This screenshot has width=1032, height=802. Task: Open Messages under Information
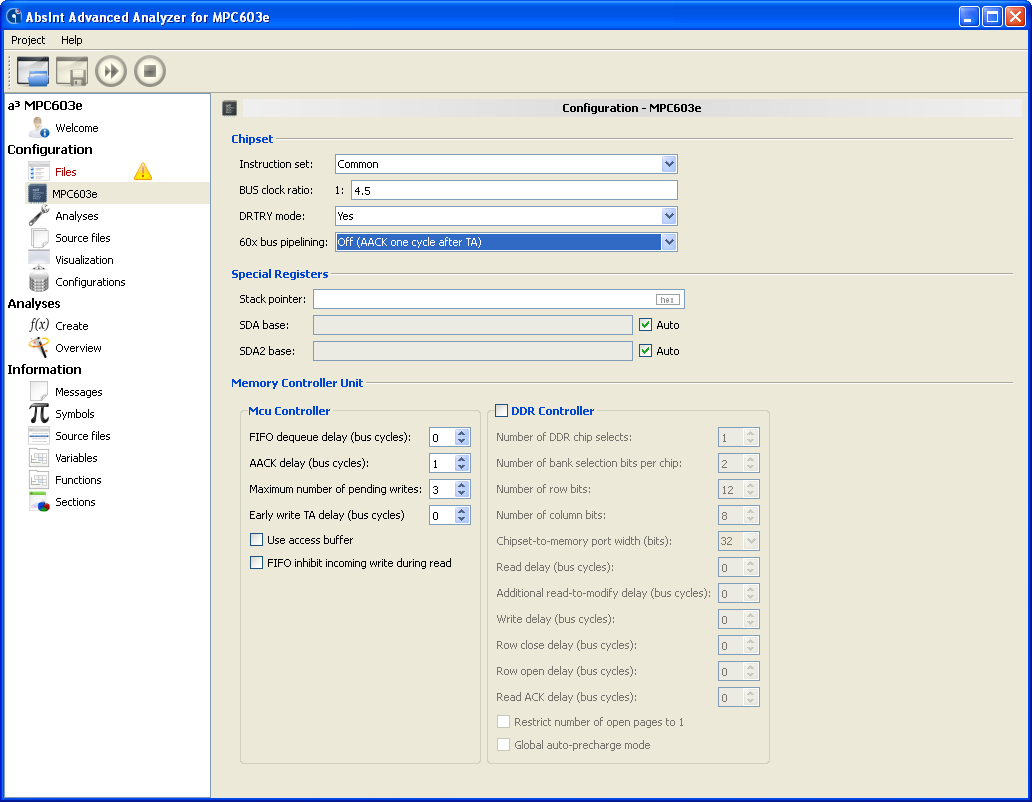click(x=79, y=392)
